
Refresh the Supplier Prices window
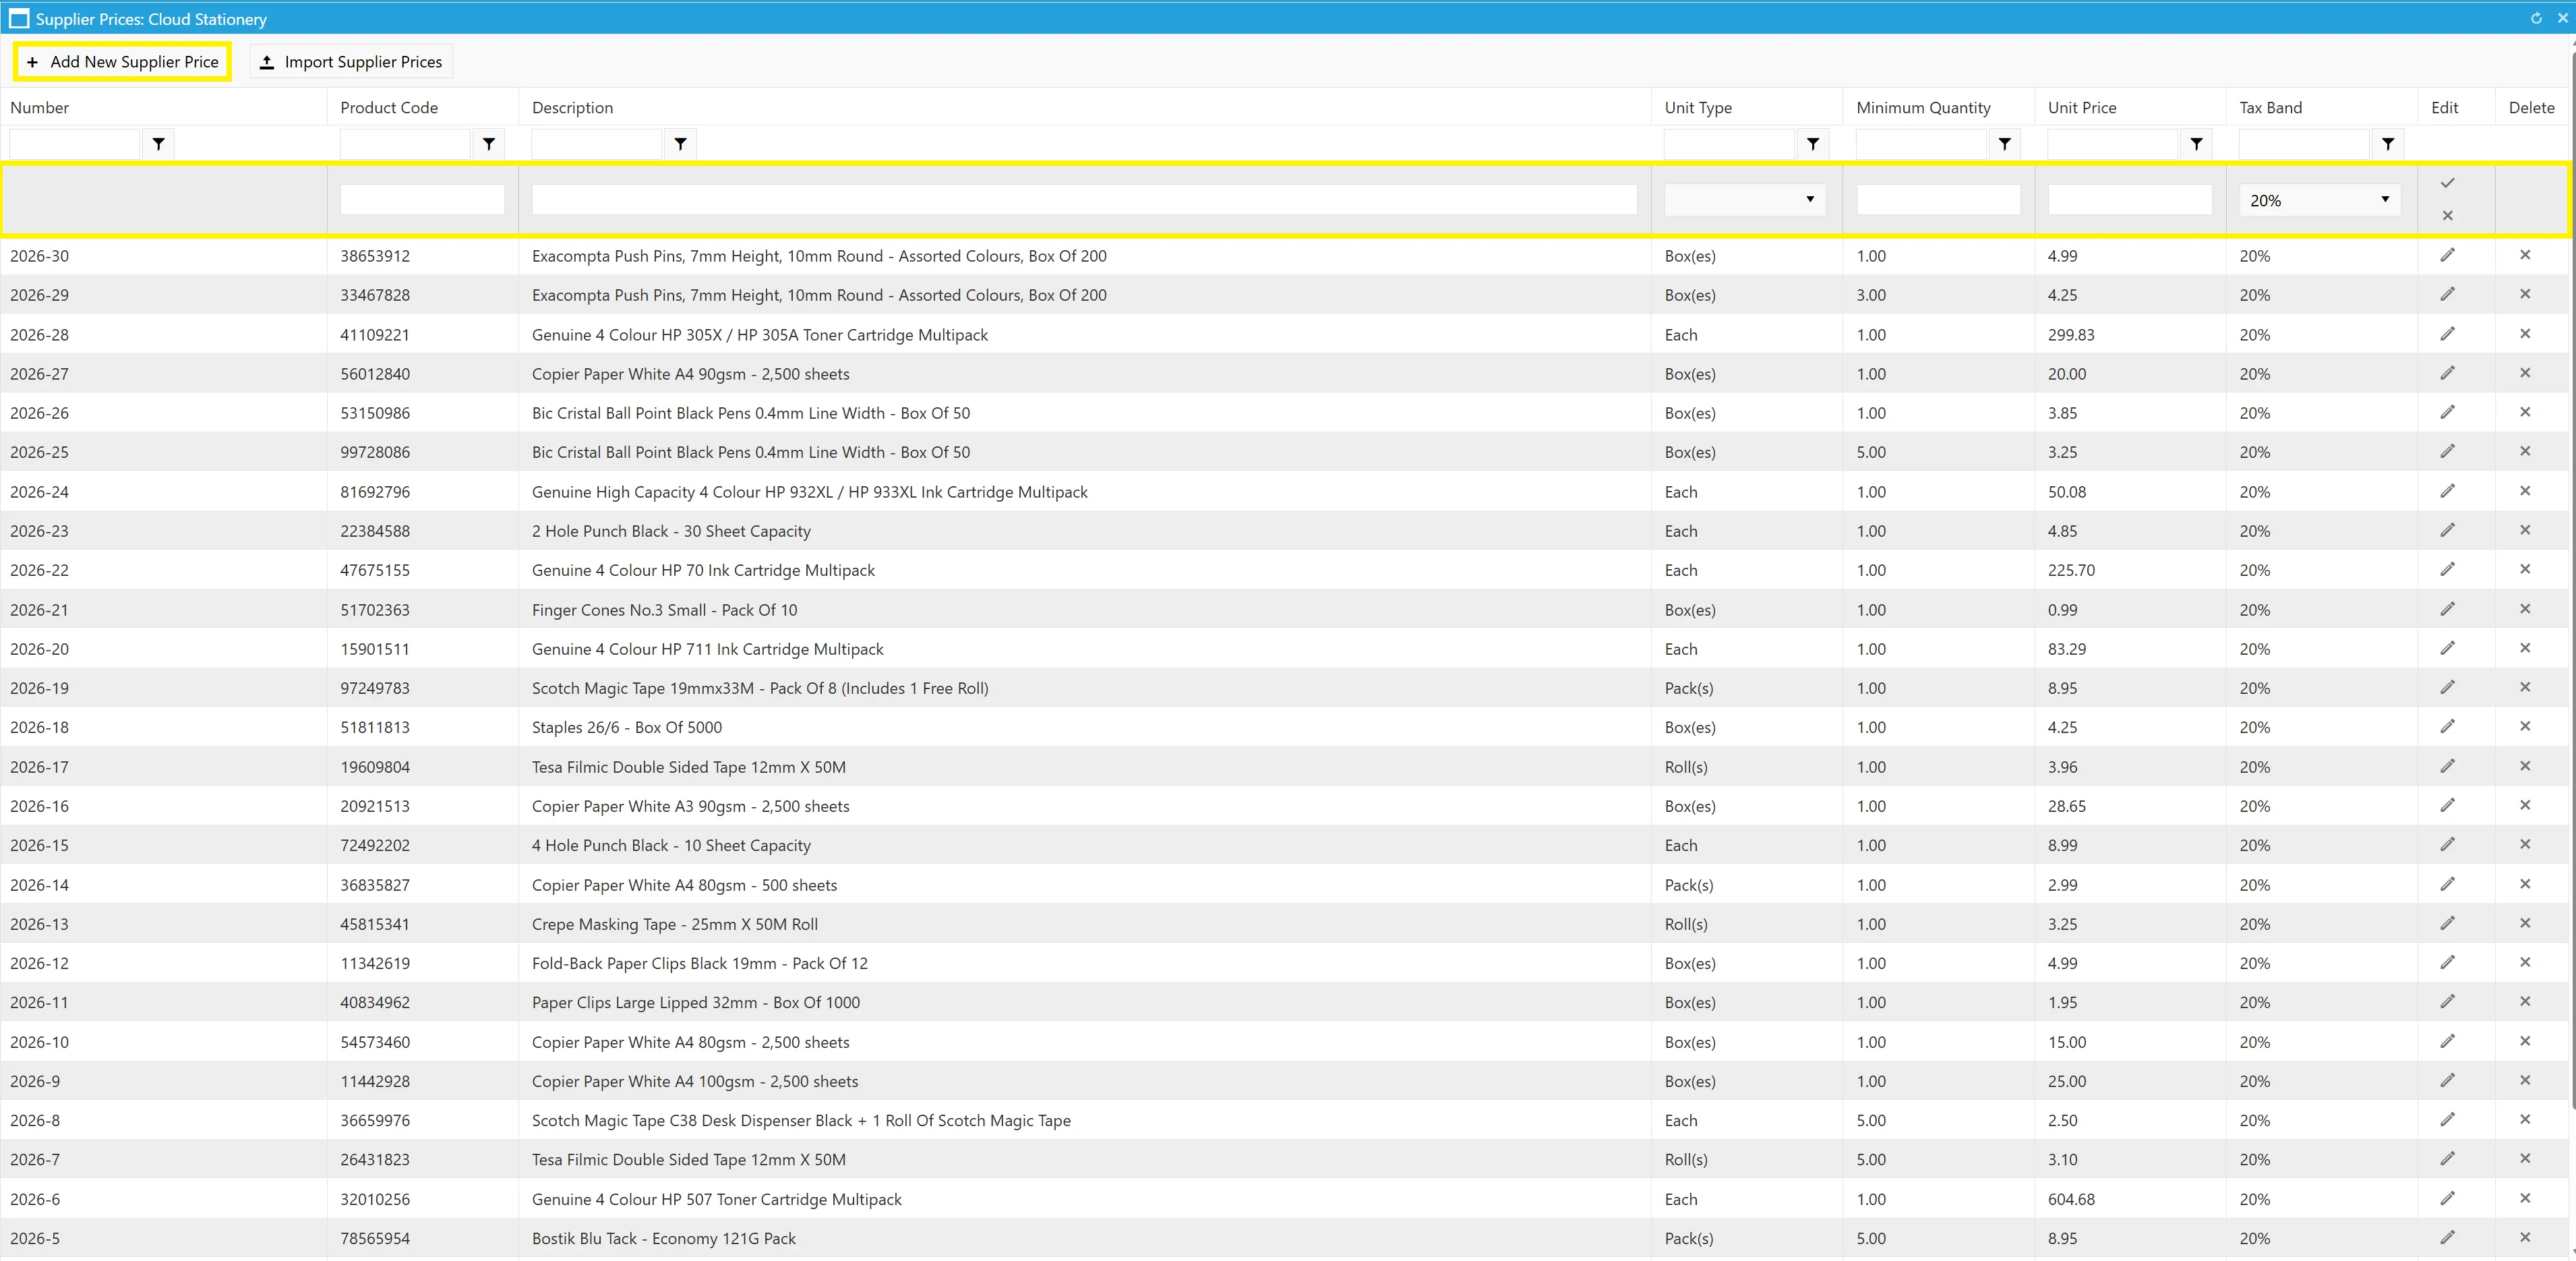click(x=2536, y=18)
